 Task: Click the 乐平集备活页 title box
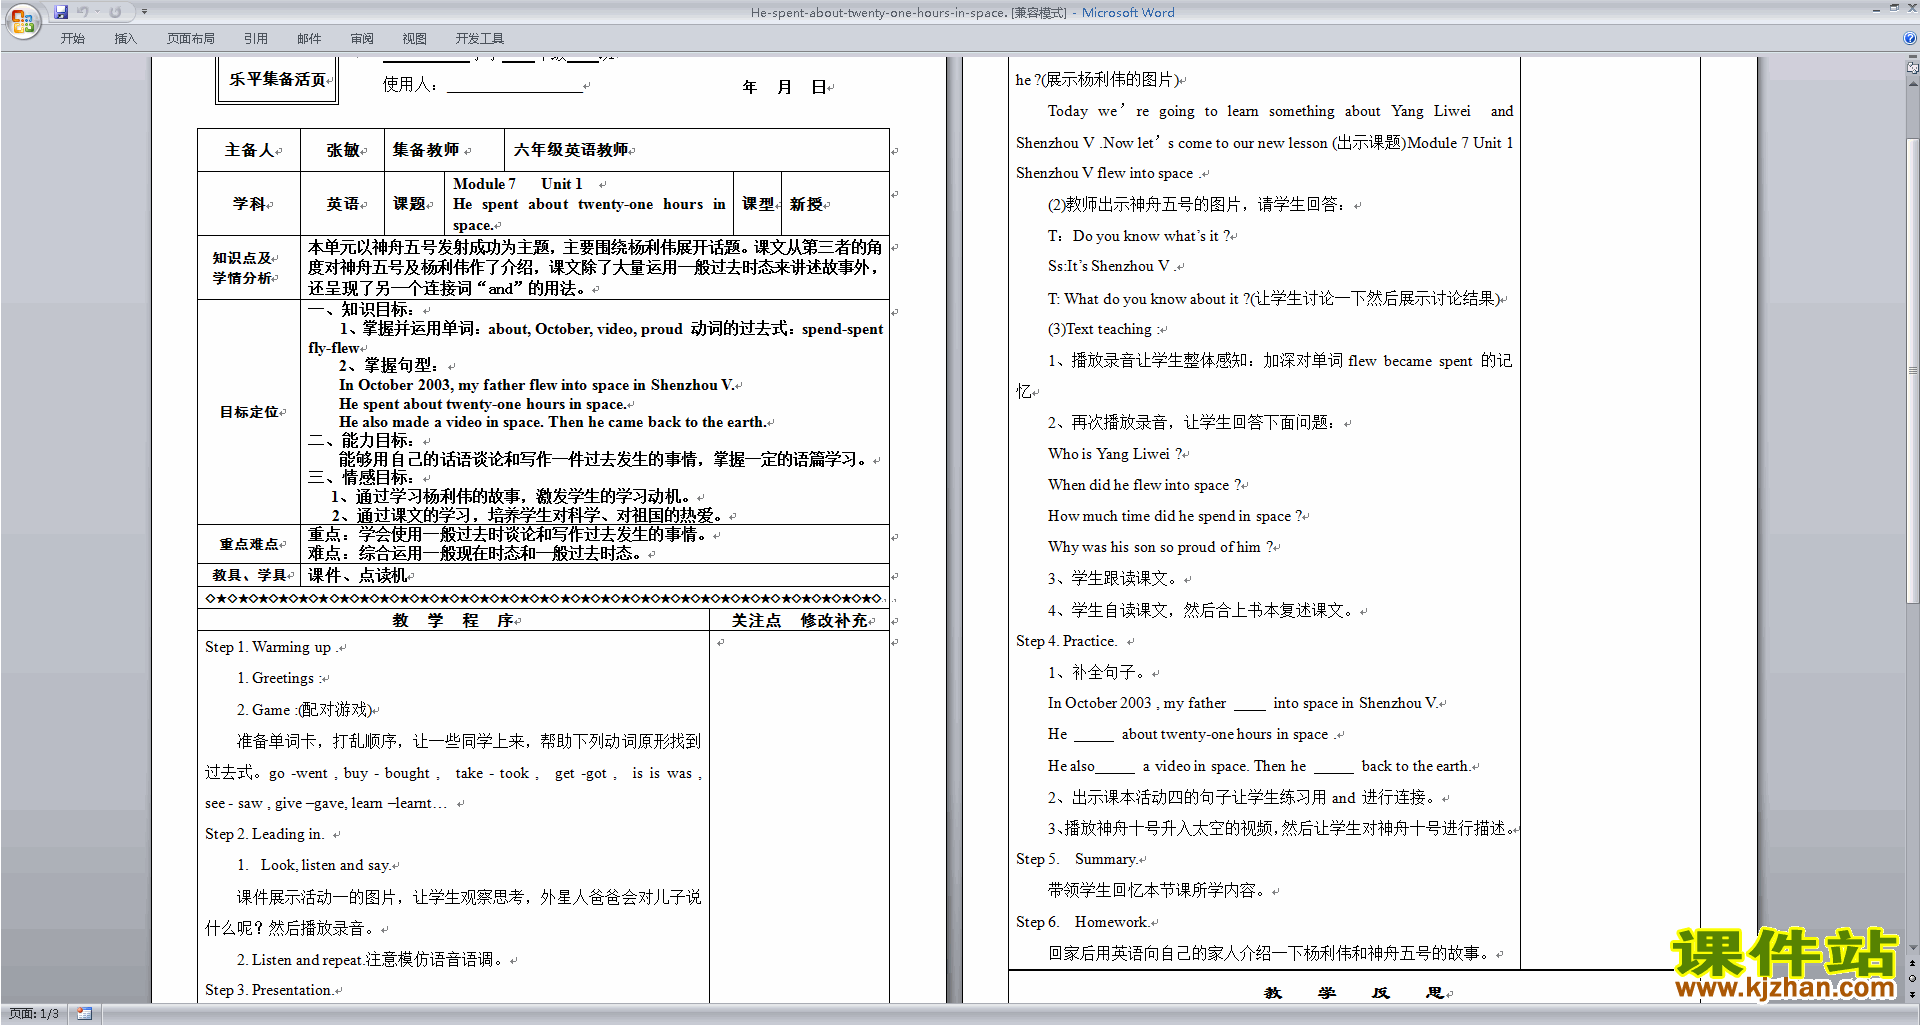point(277,79)
